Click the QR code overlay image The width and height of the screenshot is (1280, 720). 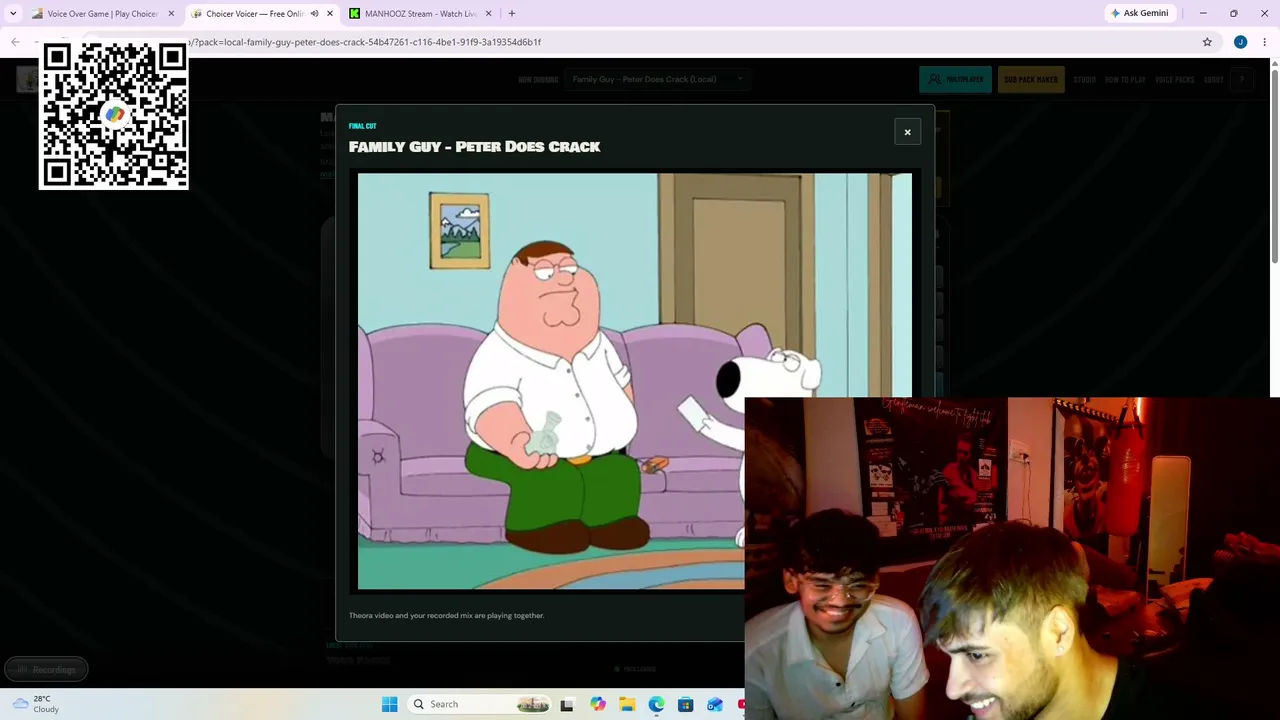click(113, 114)
